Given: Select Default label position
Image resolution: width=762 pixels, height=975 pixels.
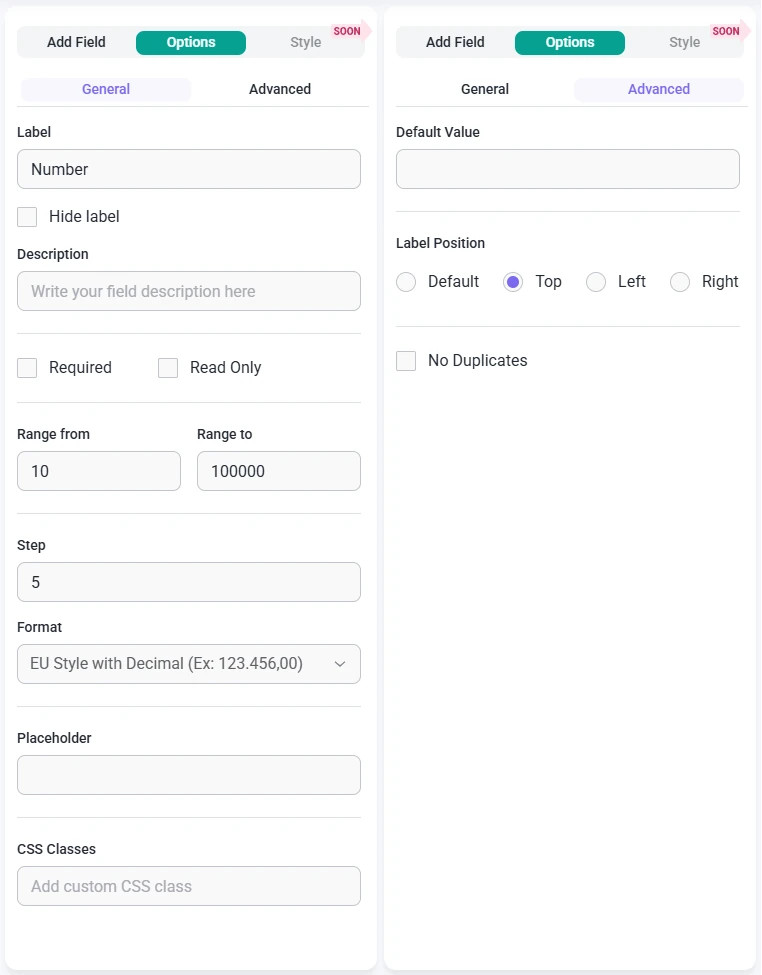Looking at the screenshot, I should [406, 282].
